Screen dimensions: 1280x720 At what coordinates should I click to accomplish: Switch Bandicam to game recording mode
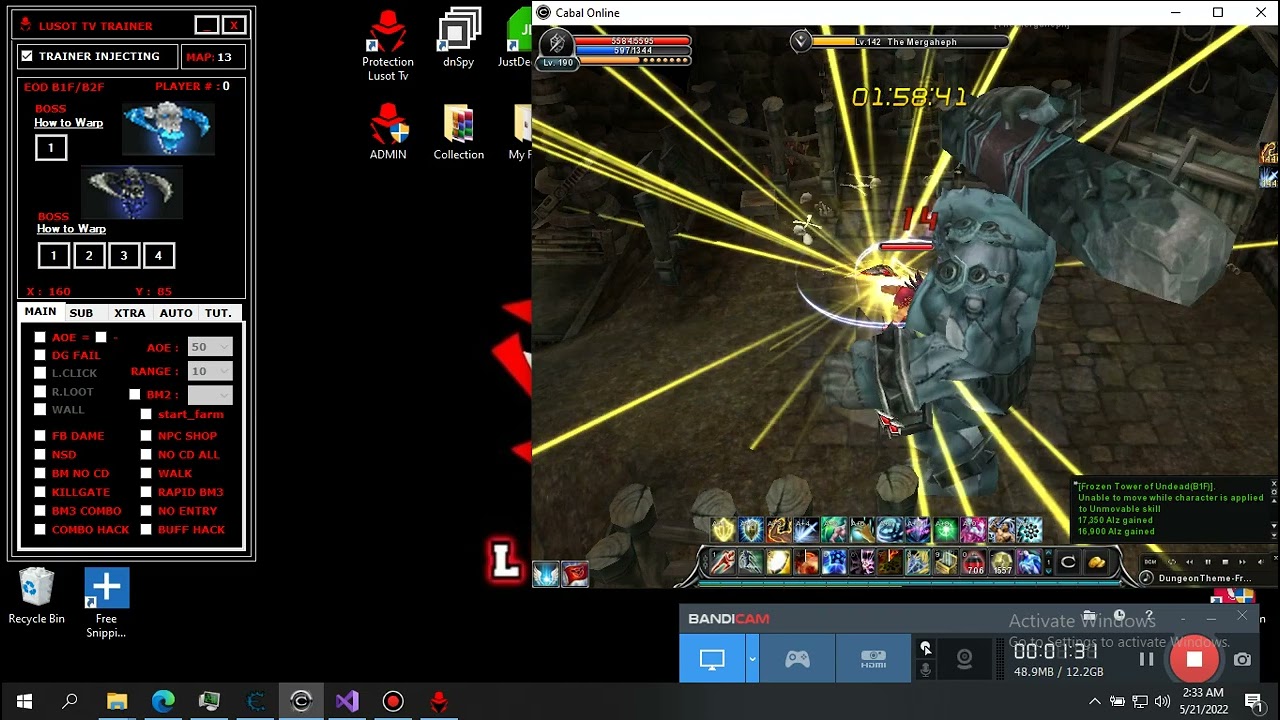click(x=797, y=660)
